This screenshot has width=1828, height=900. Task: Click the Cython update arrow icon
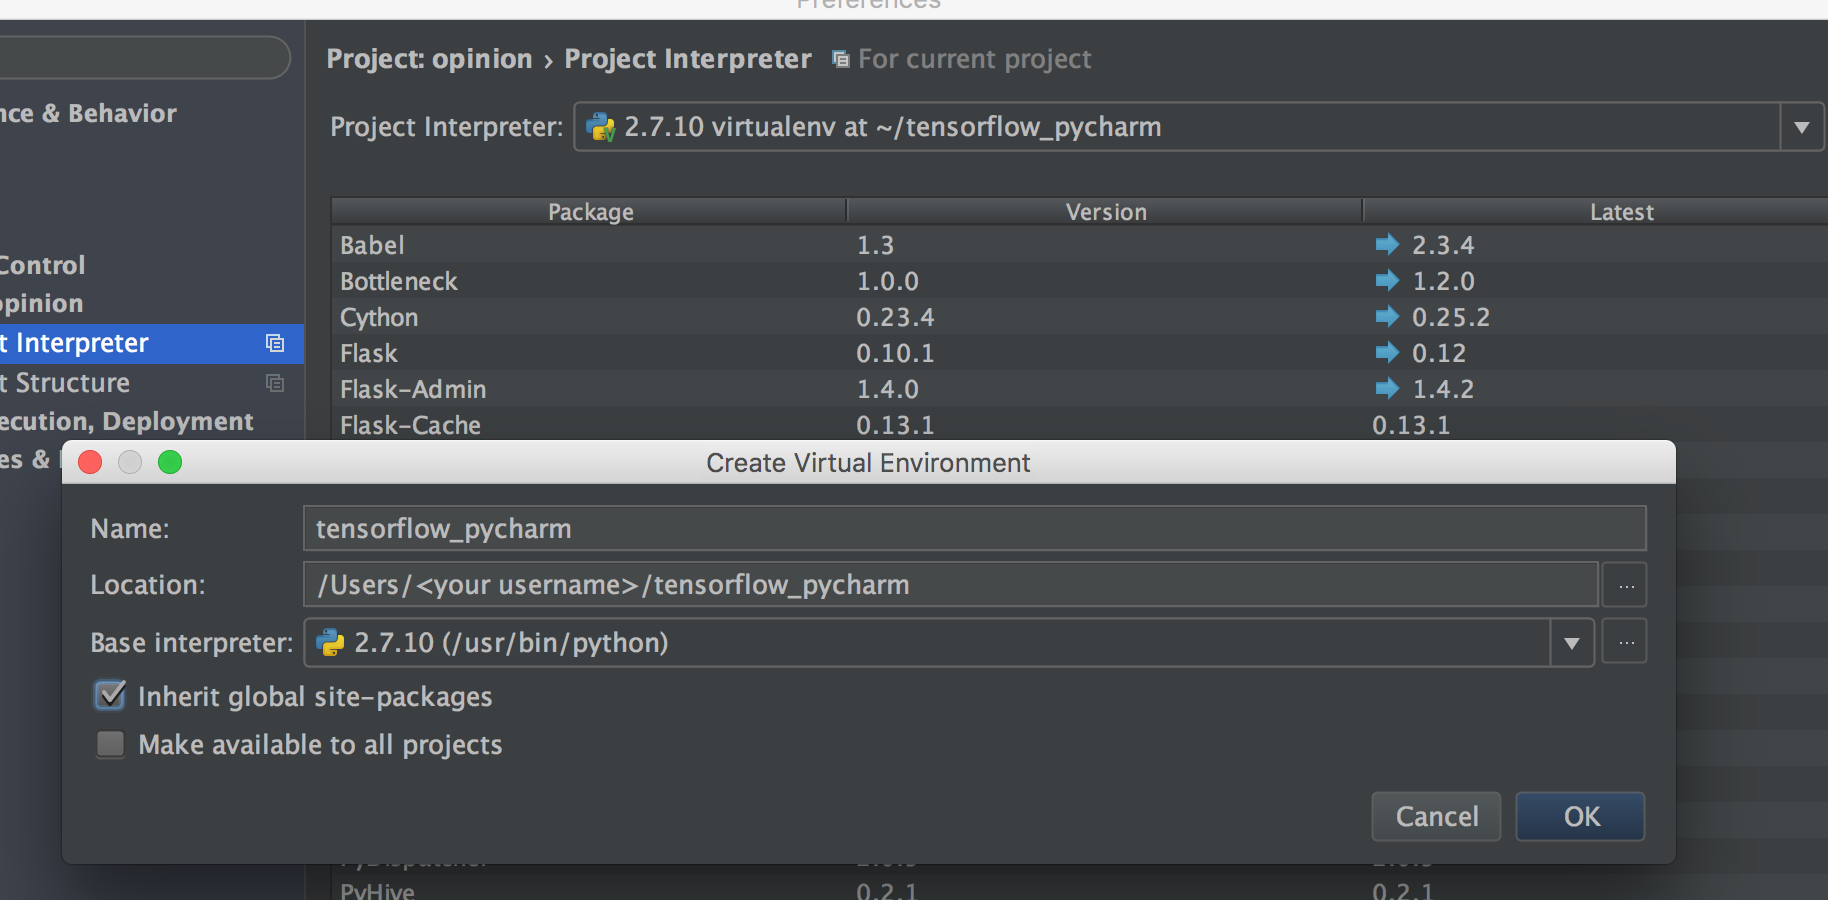point(1386,316)
